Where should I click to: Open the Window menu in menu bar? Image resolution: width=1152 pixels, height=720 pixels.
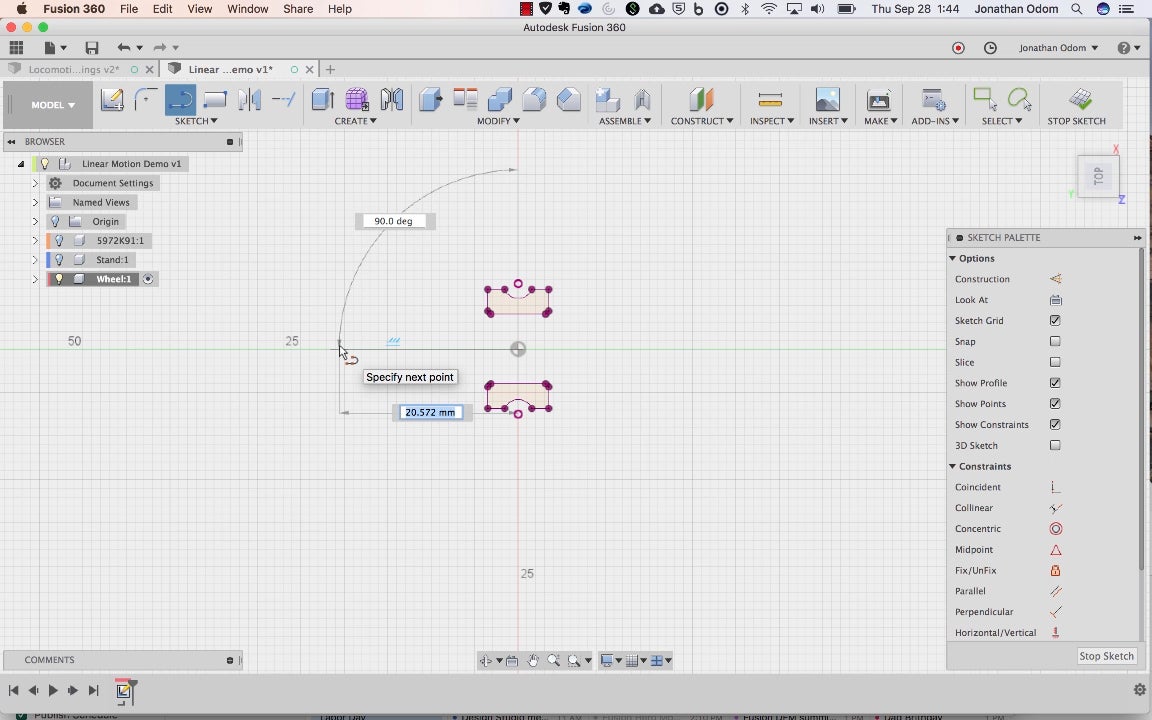point(247,9)
